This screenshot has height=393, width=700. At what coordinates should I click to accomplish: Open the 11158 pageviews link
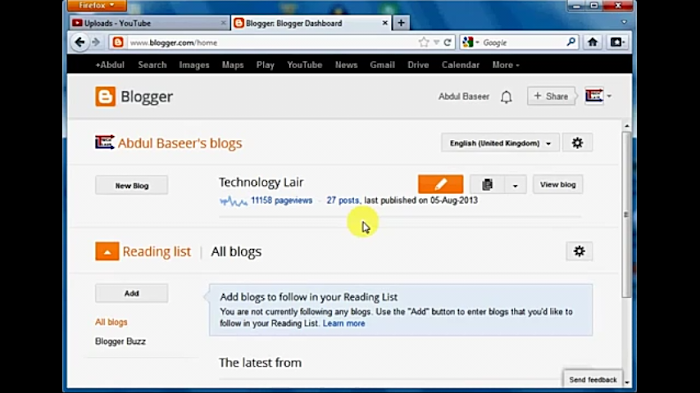click(x=281, y=201)
